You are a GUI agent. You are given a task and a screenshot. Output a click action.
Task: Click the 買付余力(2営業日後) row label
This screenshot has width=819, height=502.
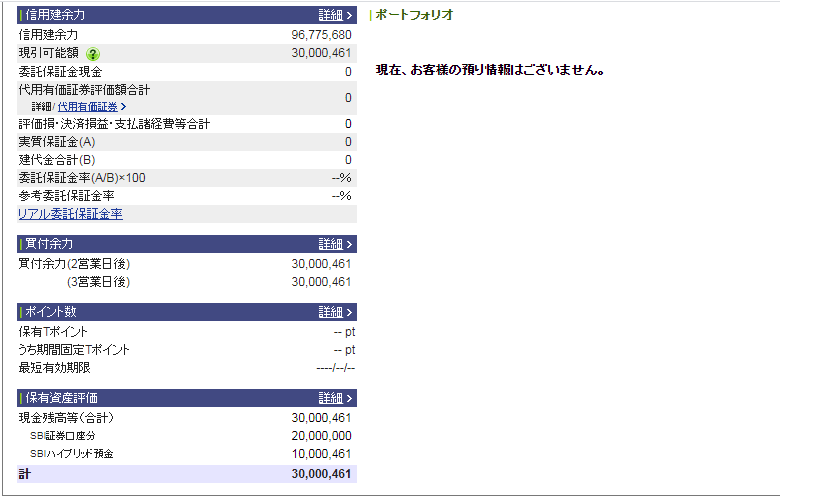75,264
